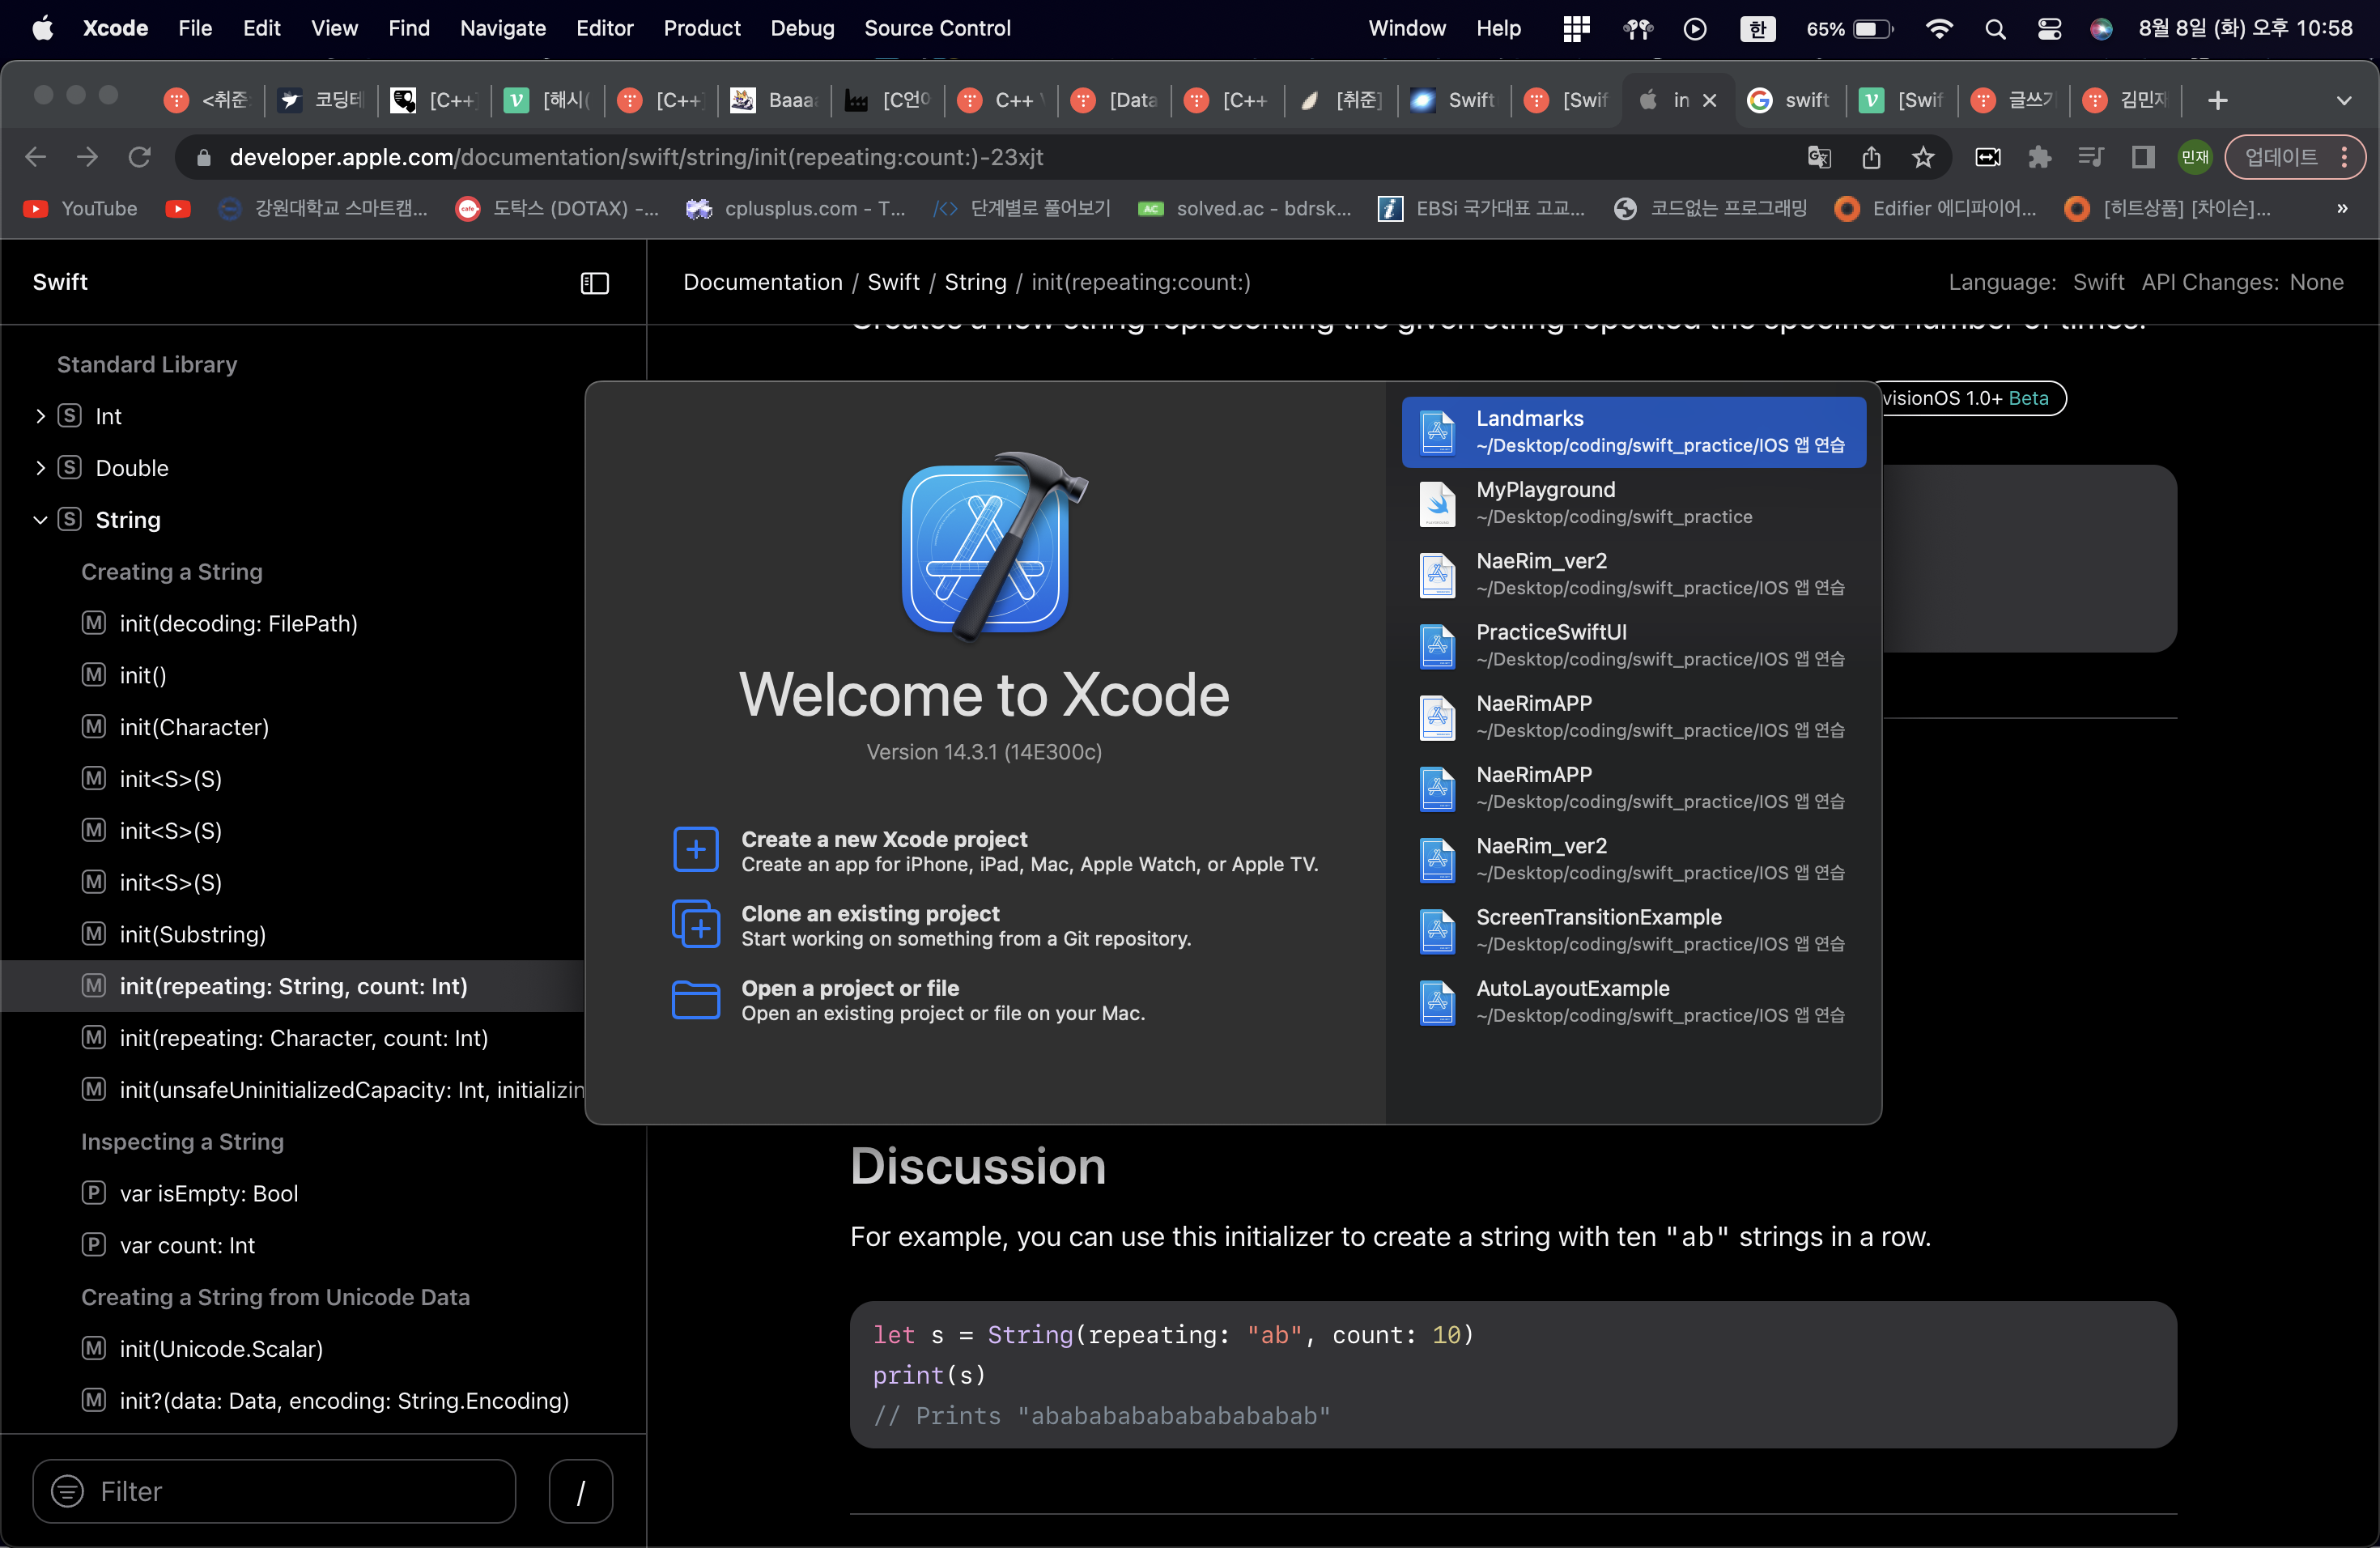Open macOS Control Center toggles icon

[2049, 29]
